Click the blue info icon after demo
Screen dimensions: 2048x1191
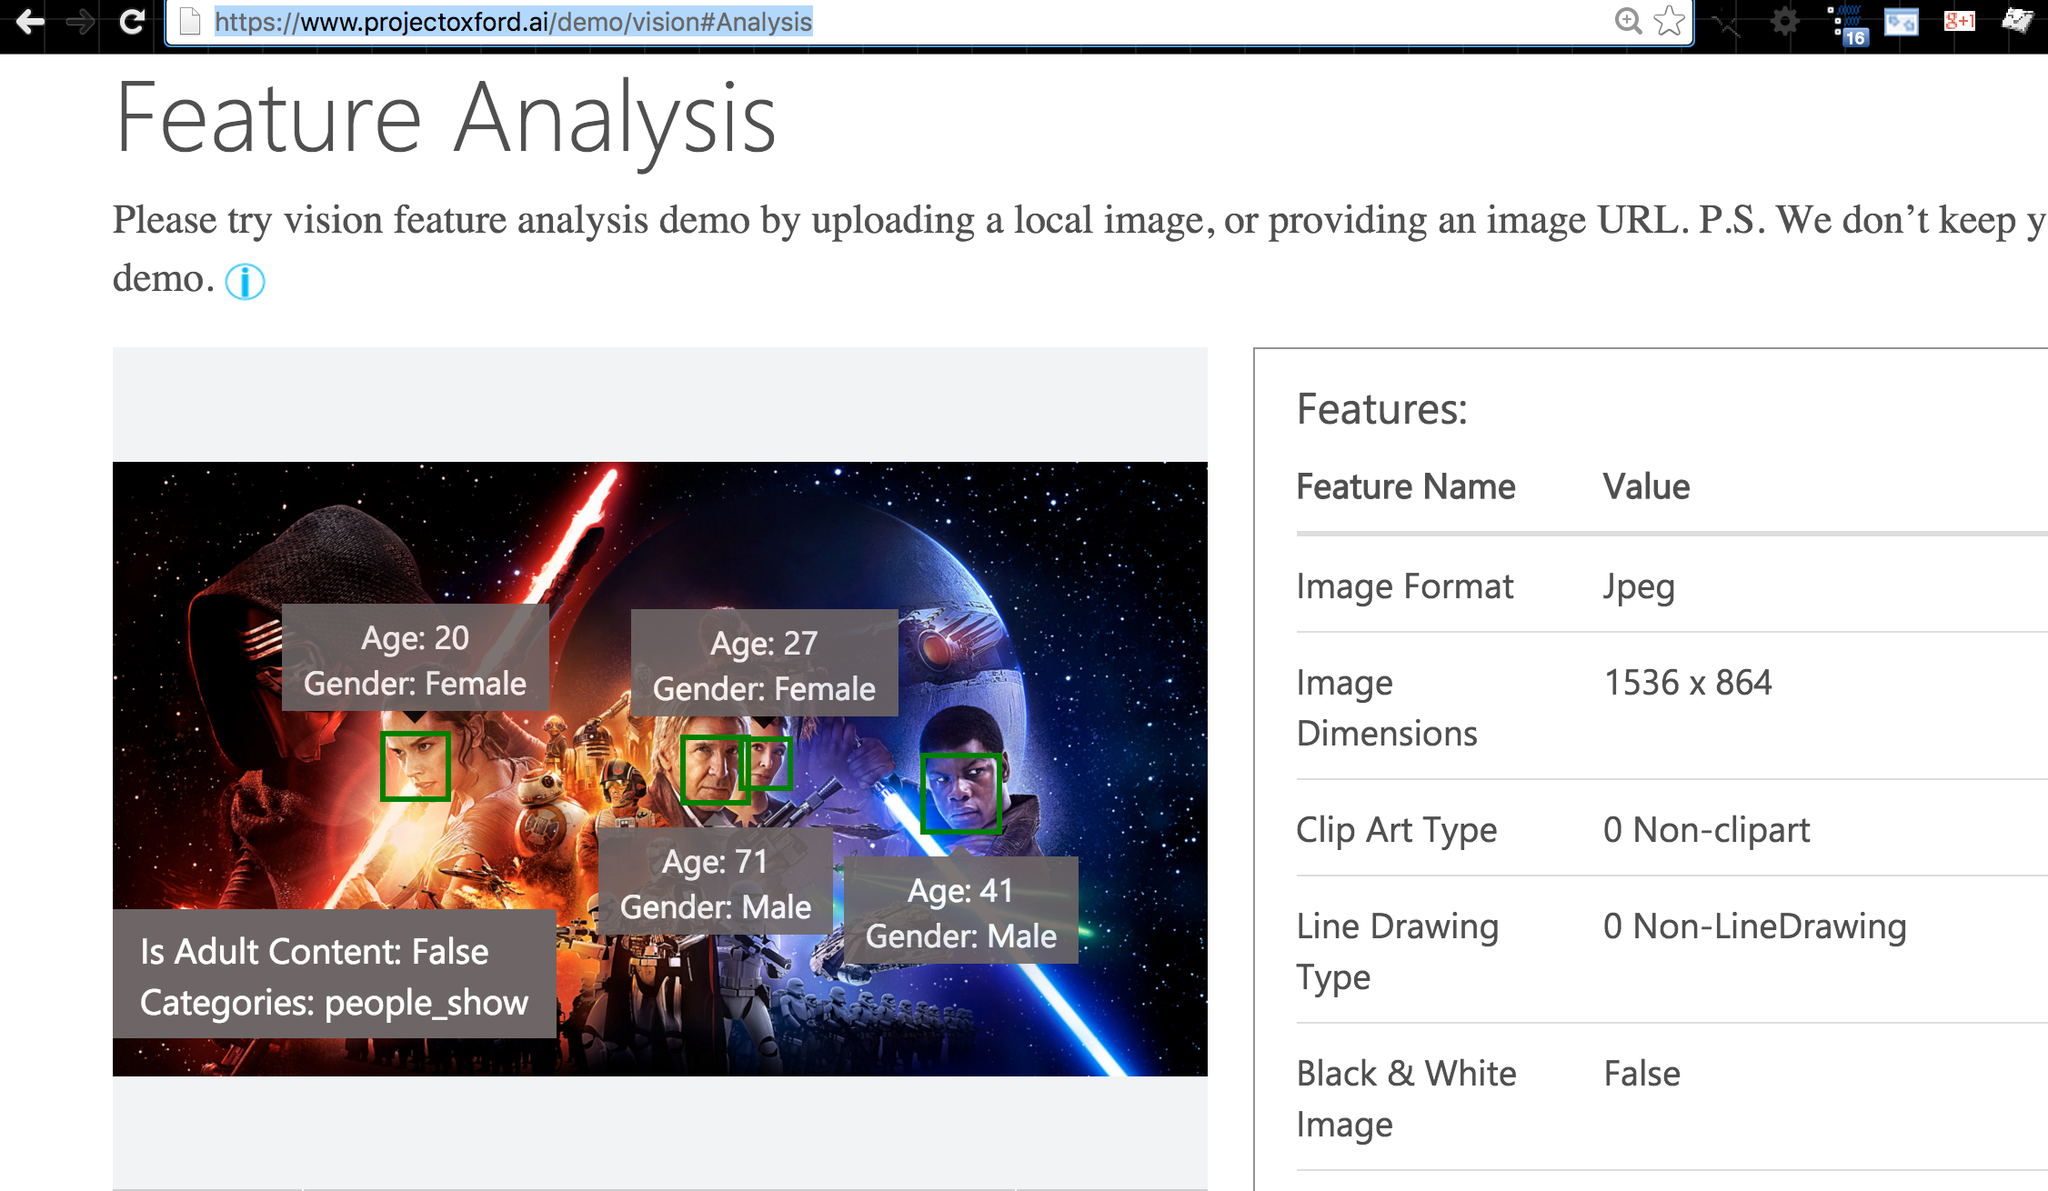point(245,282)
